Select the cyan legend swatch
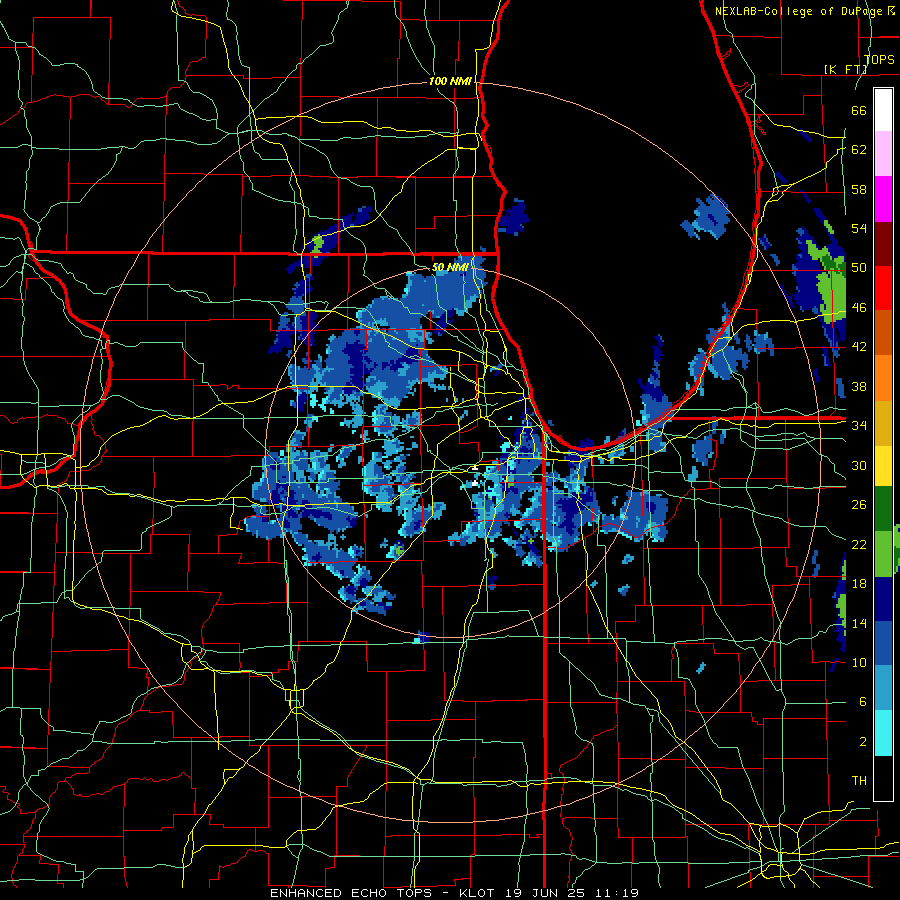 point(883,733)
